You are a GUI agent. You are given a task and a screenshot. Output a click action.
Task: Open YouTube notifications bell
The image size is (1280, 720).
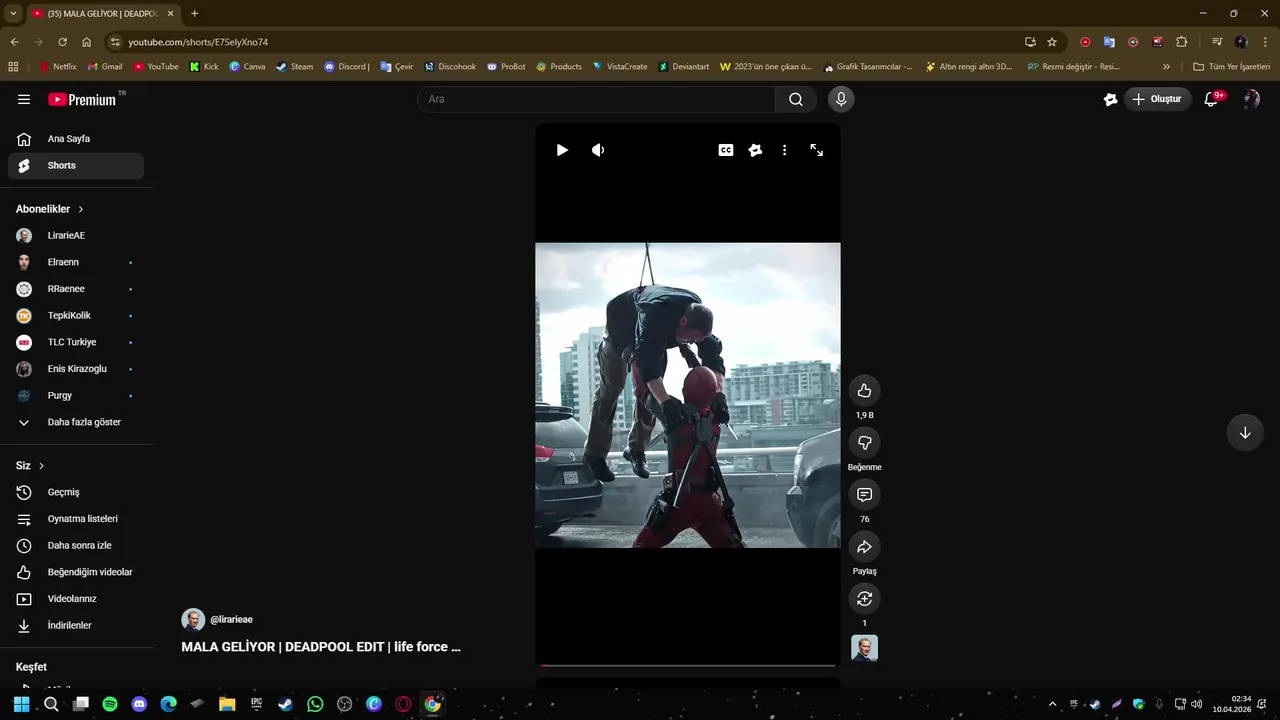pos(1211,99)
